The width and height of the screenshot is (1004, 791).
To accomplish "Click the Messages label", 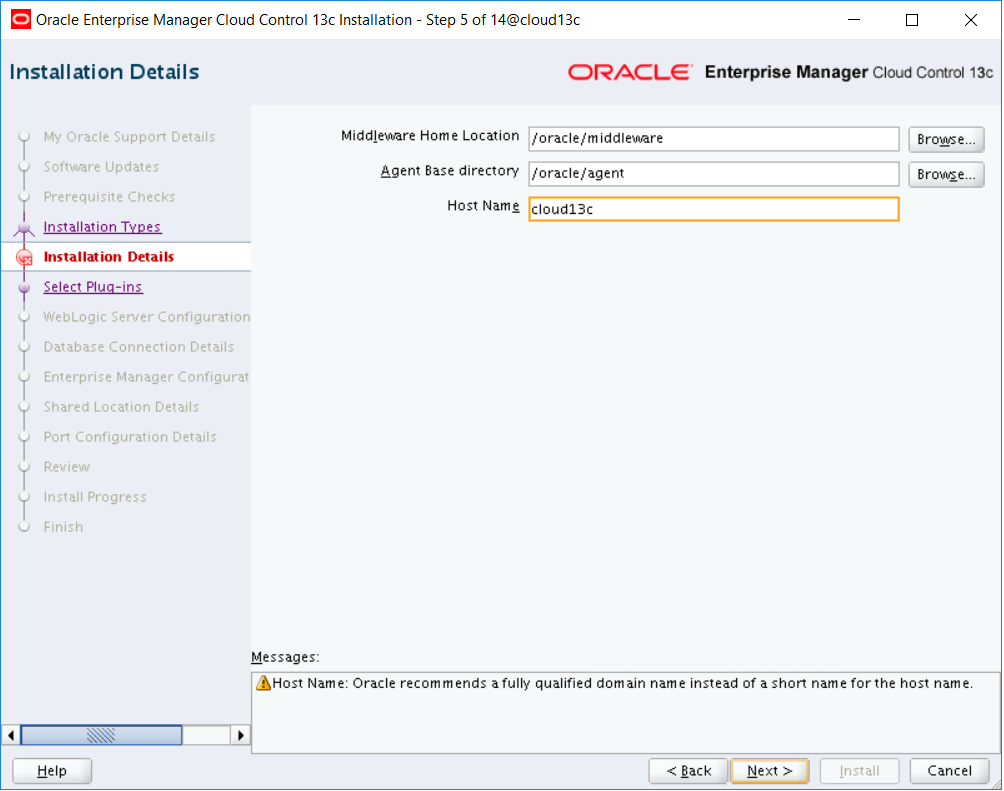I will coord(285,657).
